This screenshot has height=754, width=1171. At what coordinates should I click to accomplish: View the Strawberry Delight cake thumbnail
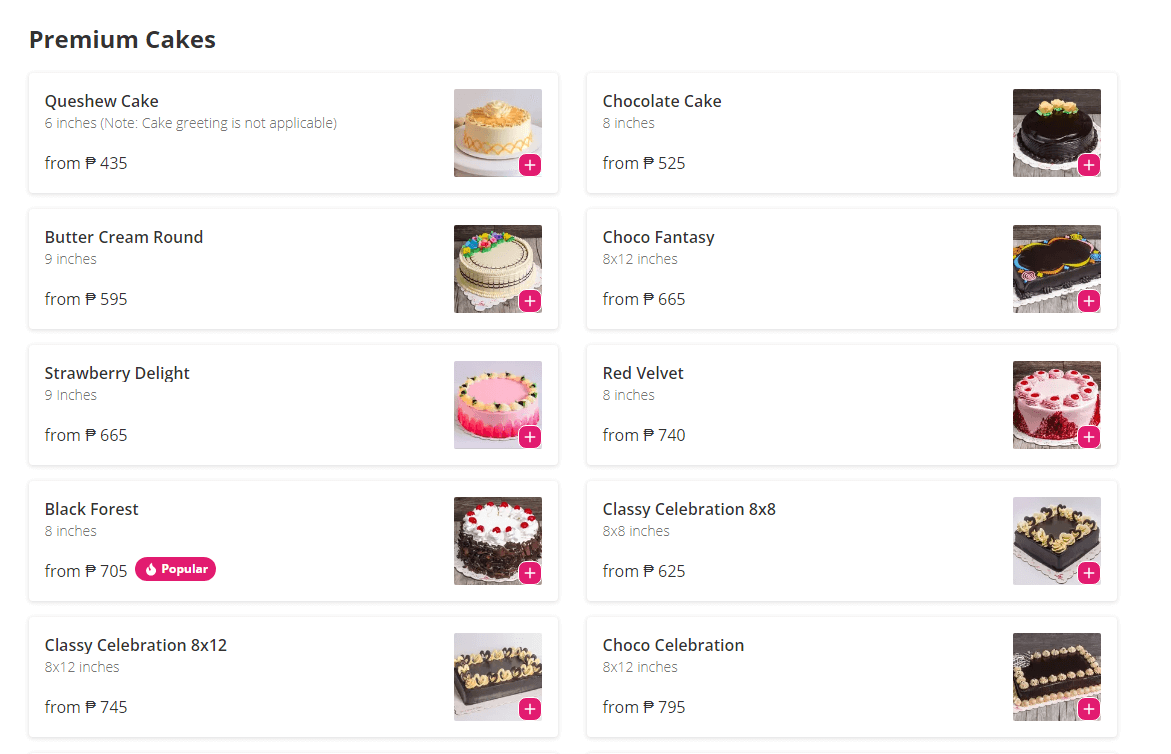497,405
